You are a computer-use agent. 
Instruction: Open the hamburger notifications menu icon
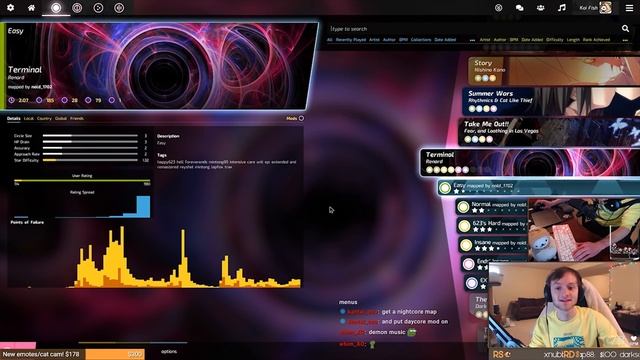click(x=629, y=8)
